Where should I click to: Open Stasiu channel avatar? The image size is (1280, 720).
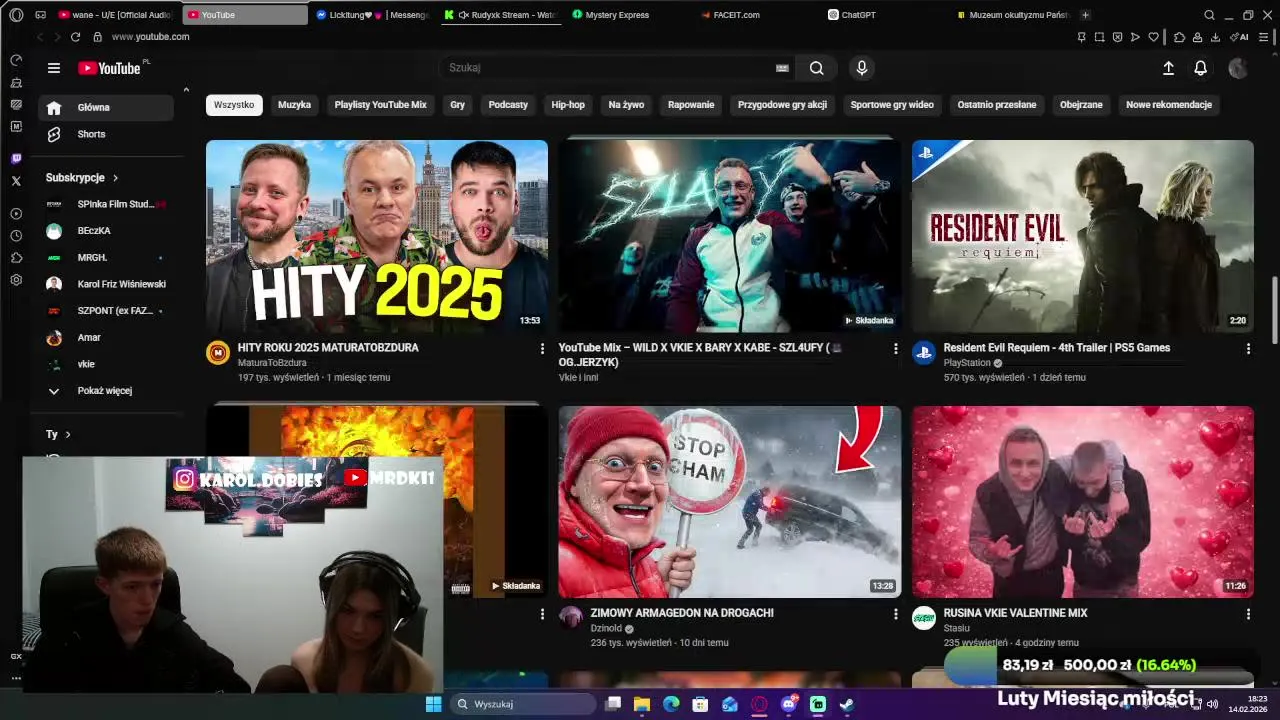click(924, 617)
